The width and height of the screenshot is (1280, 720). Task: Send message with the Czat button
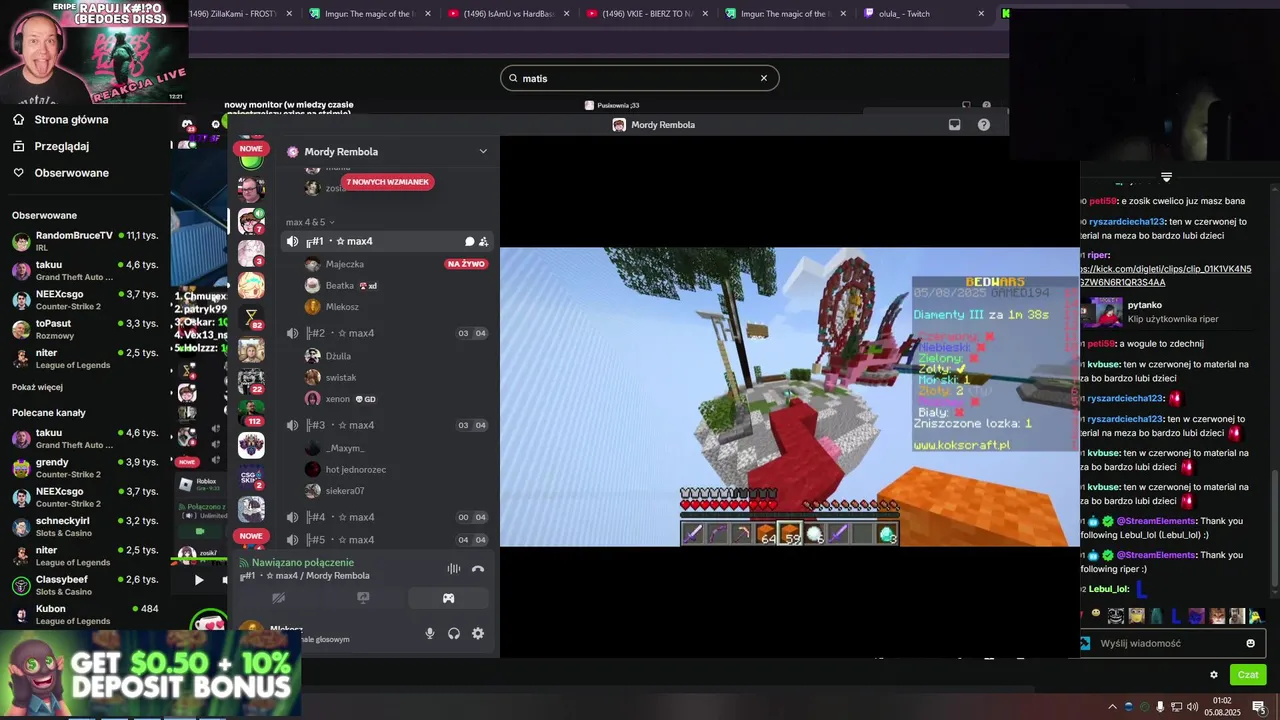[1248, 675]
